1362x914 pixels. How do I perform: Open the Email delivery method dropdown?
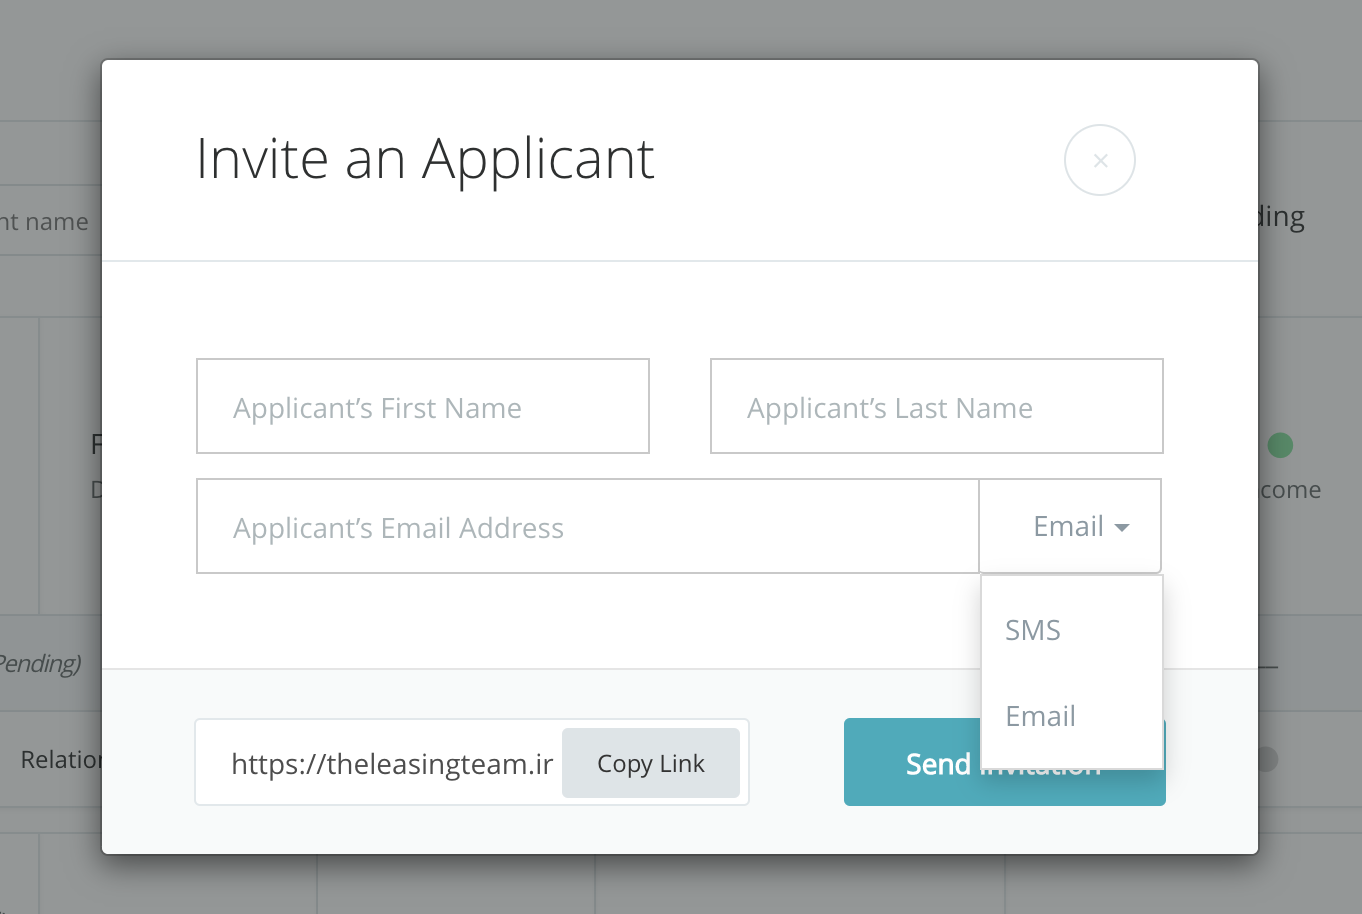(x=1069, y=526)
